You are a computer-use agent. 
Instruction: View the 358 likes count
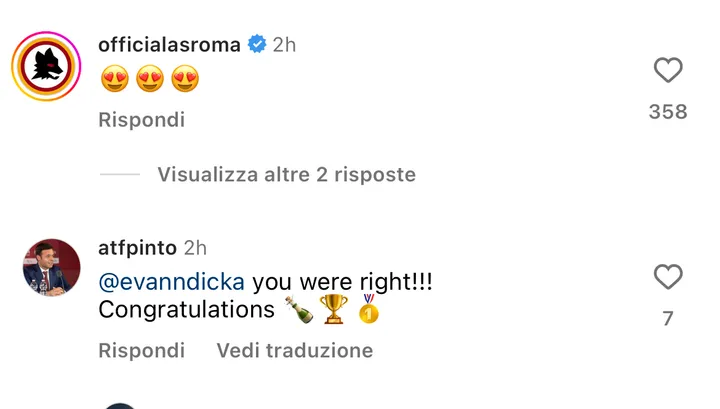tap(668, 112)
